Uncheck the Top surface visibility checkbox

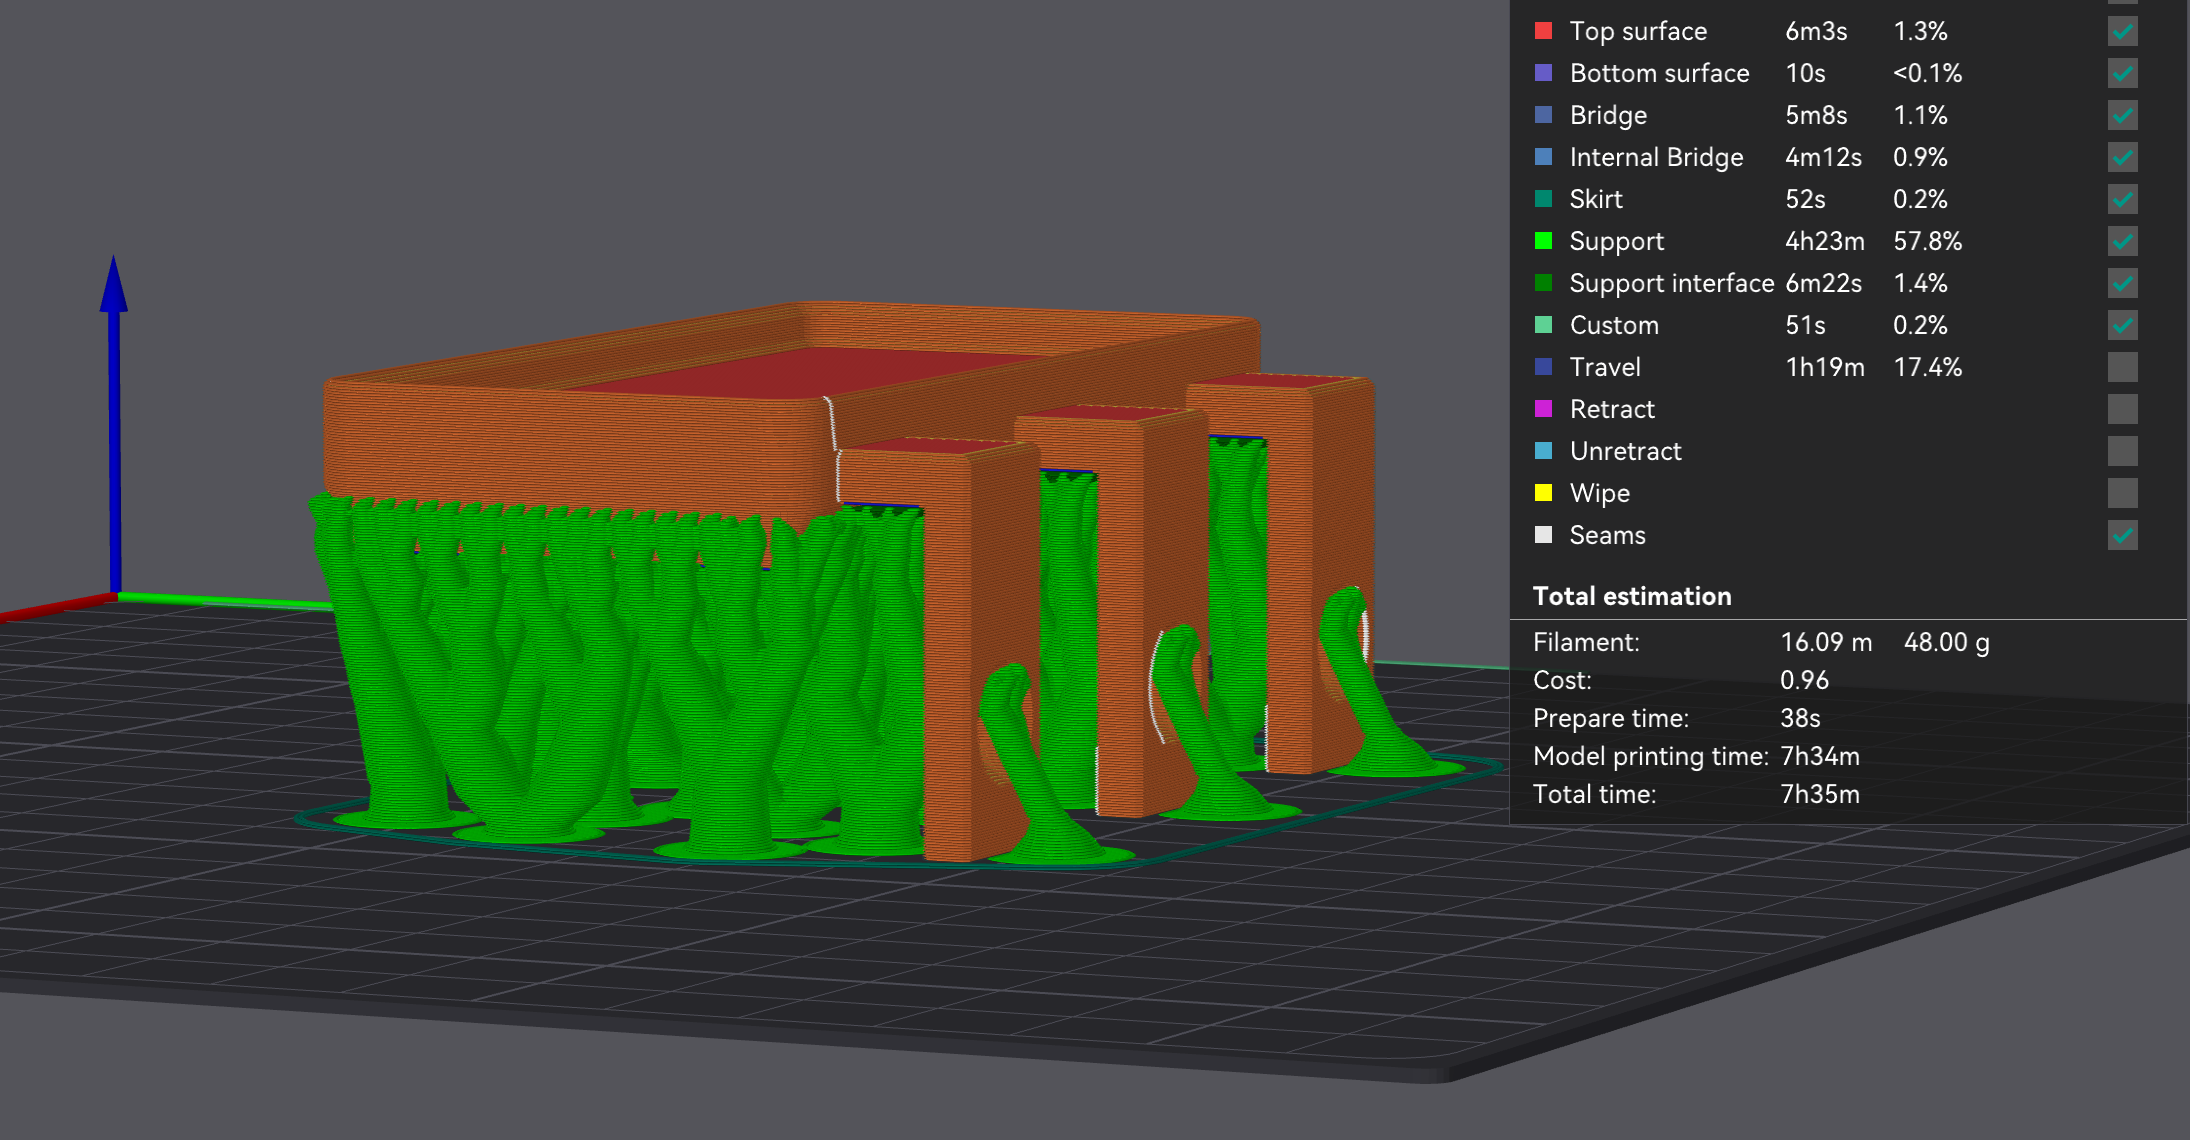(2122, 32)
